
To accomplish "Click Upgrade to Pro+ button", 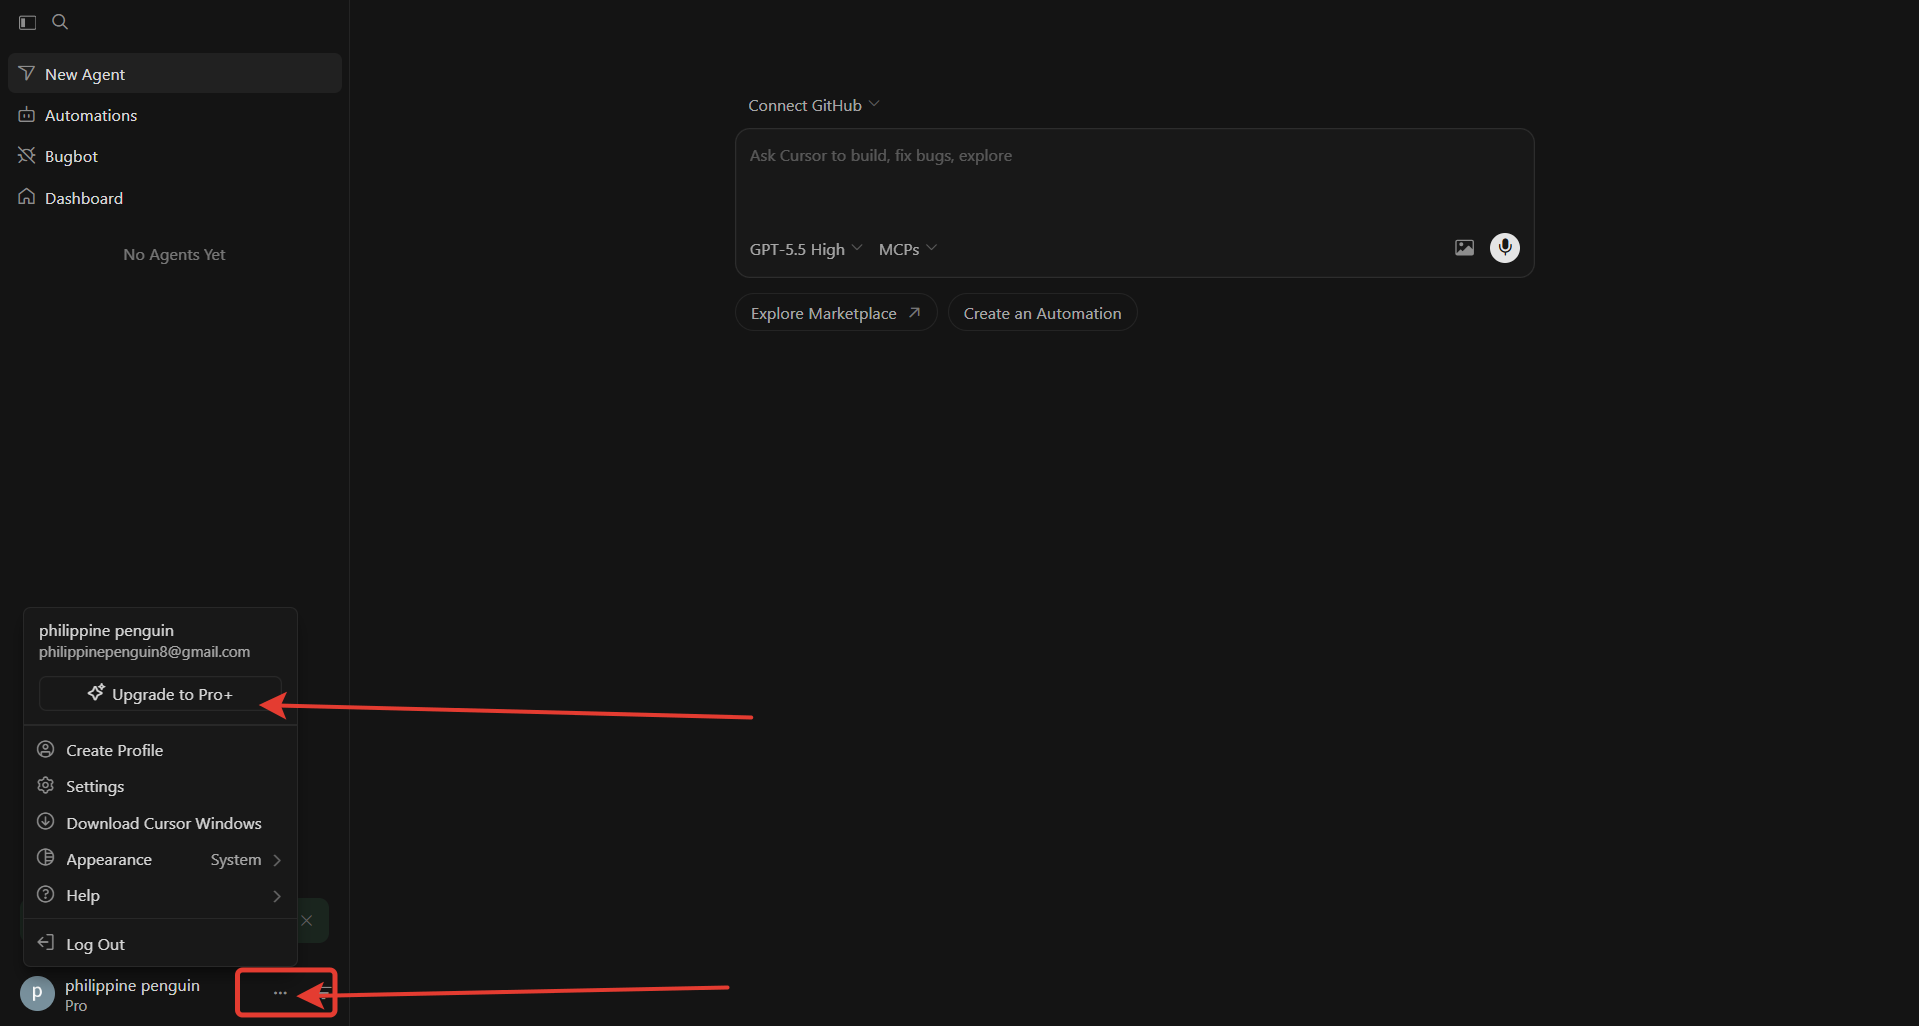I will click(x=160, y=694).
